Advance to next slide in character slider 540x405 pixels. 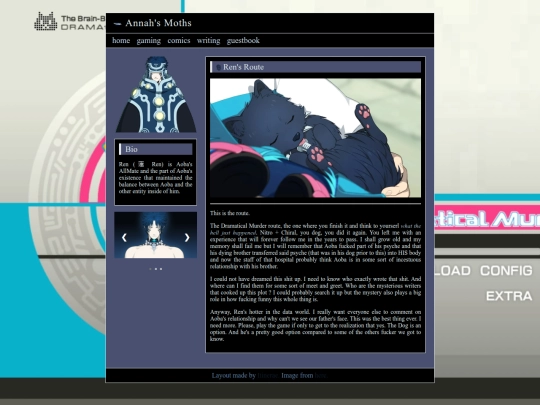(187, 237)
